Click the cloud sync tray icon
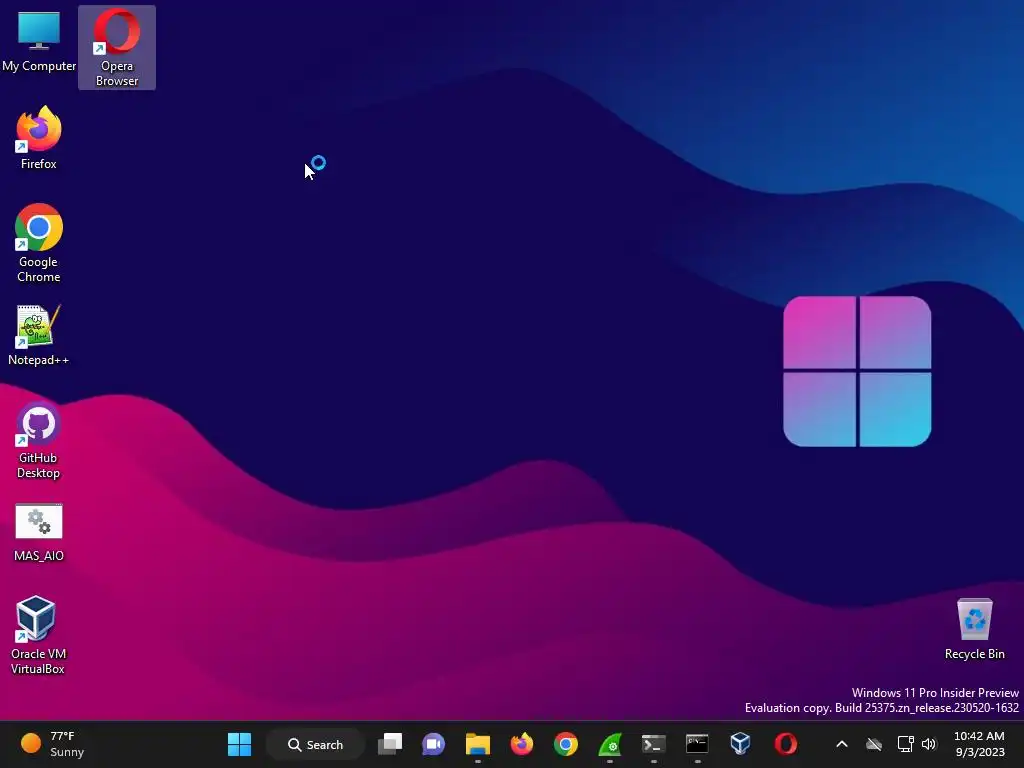Viewport: 1024px width, 768px height. 874,744
